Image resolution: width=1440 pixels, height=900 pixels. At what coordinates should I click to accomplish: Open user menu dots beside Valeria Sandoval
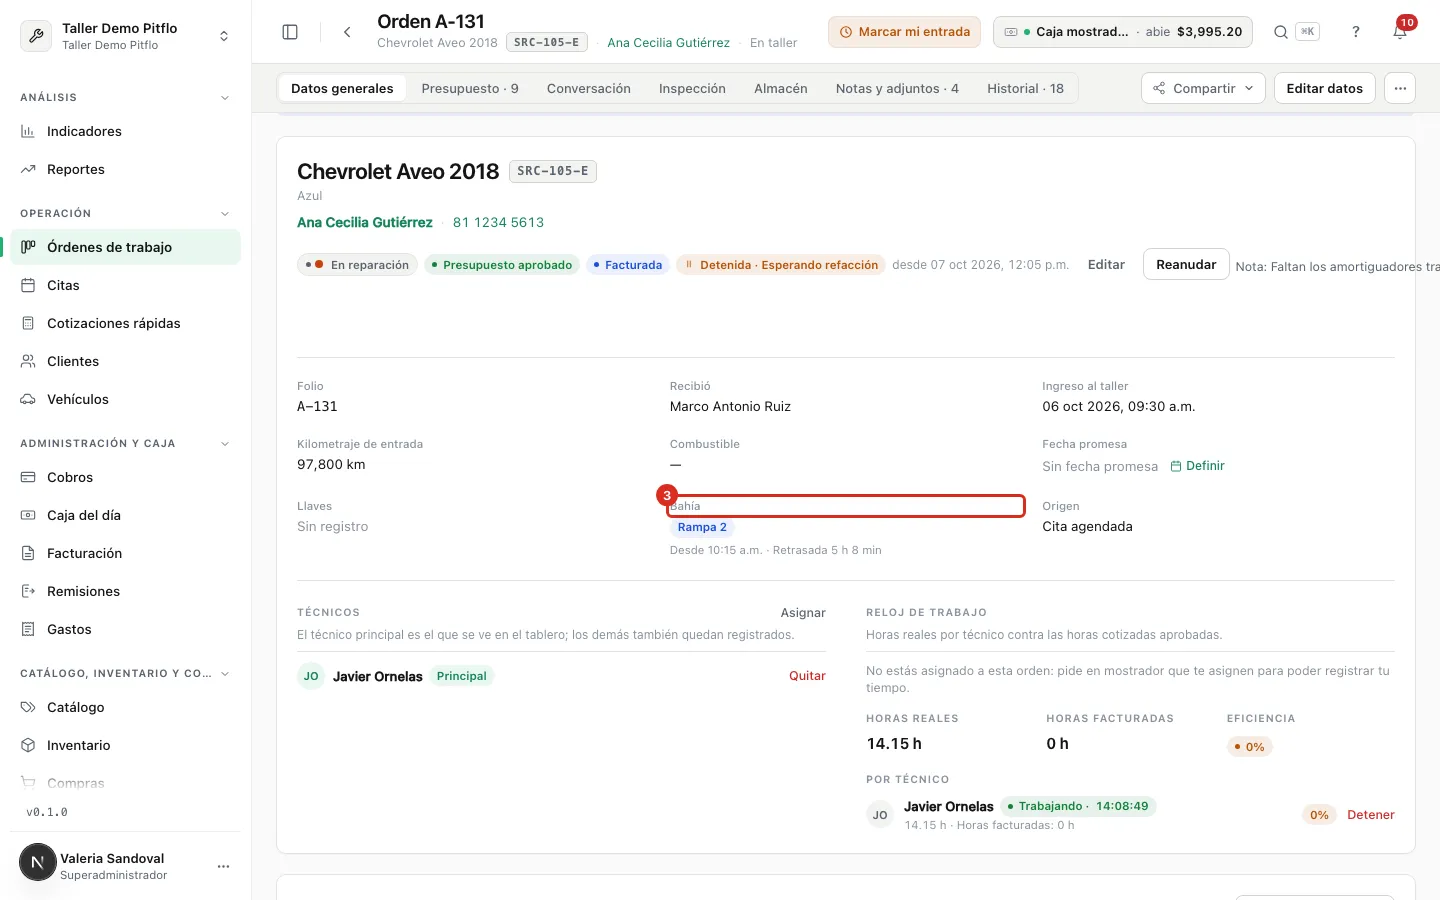coord(224,866)
